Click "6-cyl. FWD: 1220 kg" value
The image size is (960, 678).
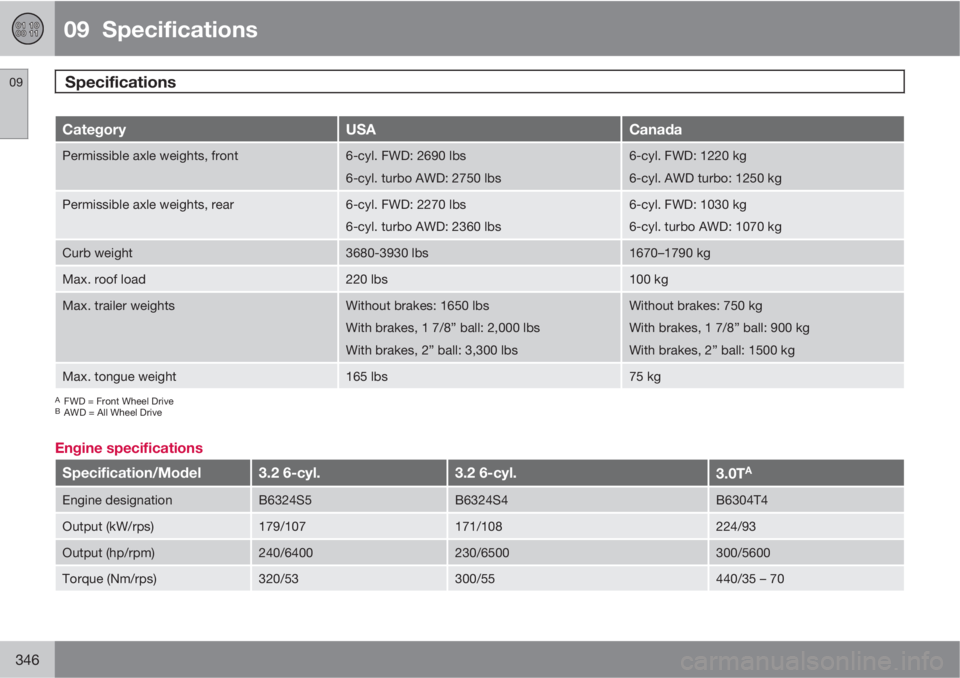click(x=688, y=156)
